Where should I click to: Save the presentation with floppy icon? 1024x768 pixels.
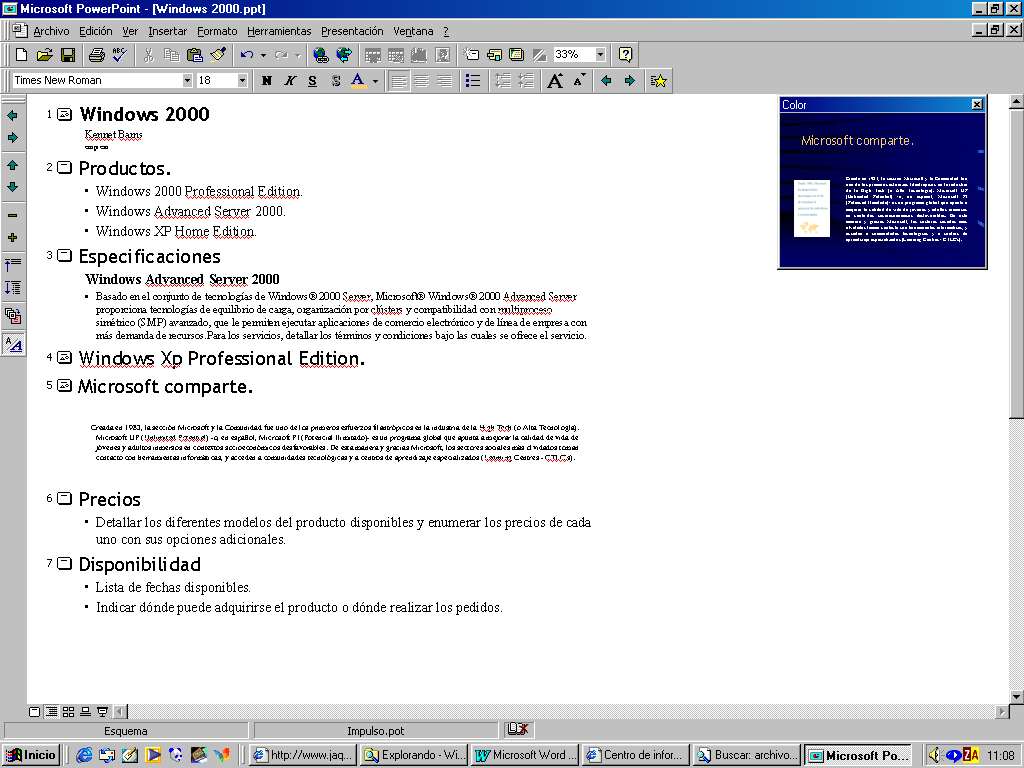click(68, 55)
